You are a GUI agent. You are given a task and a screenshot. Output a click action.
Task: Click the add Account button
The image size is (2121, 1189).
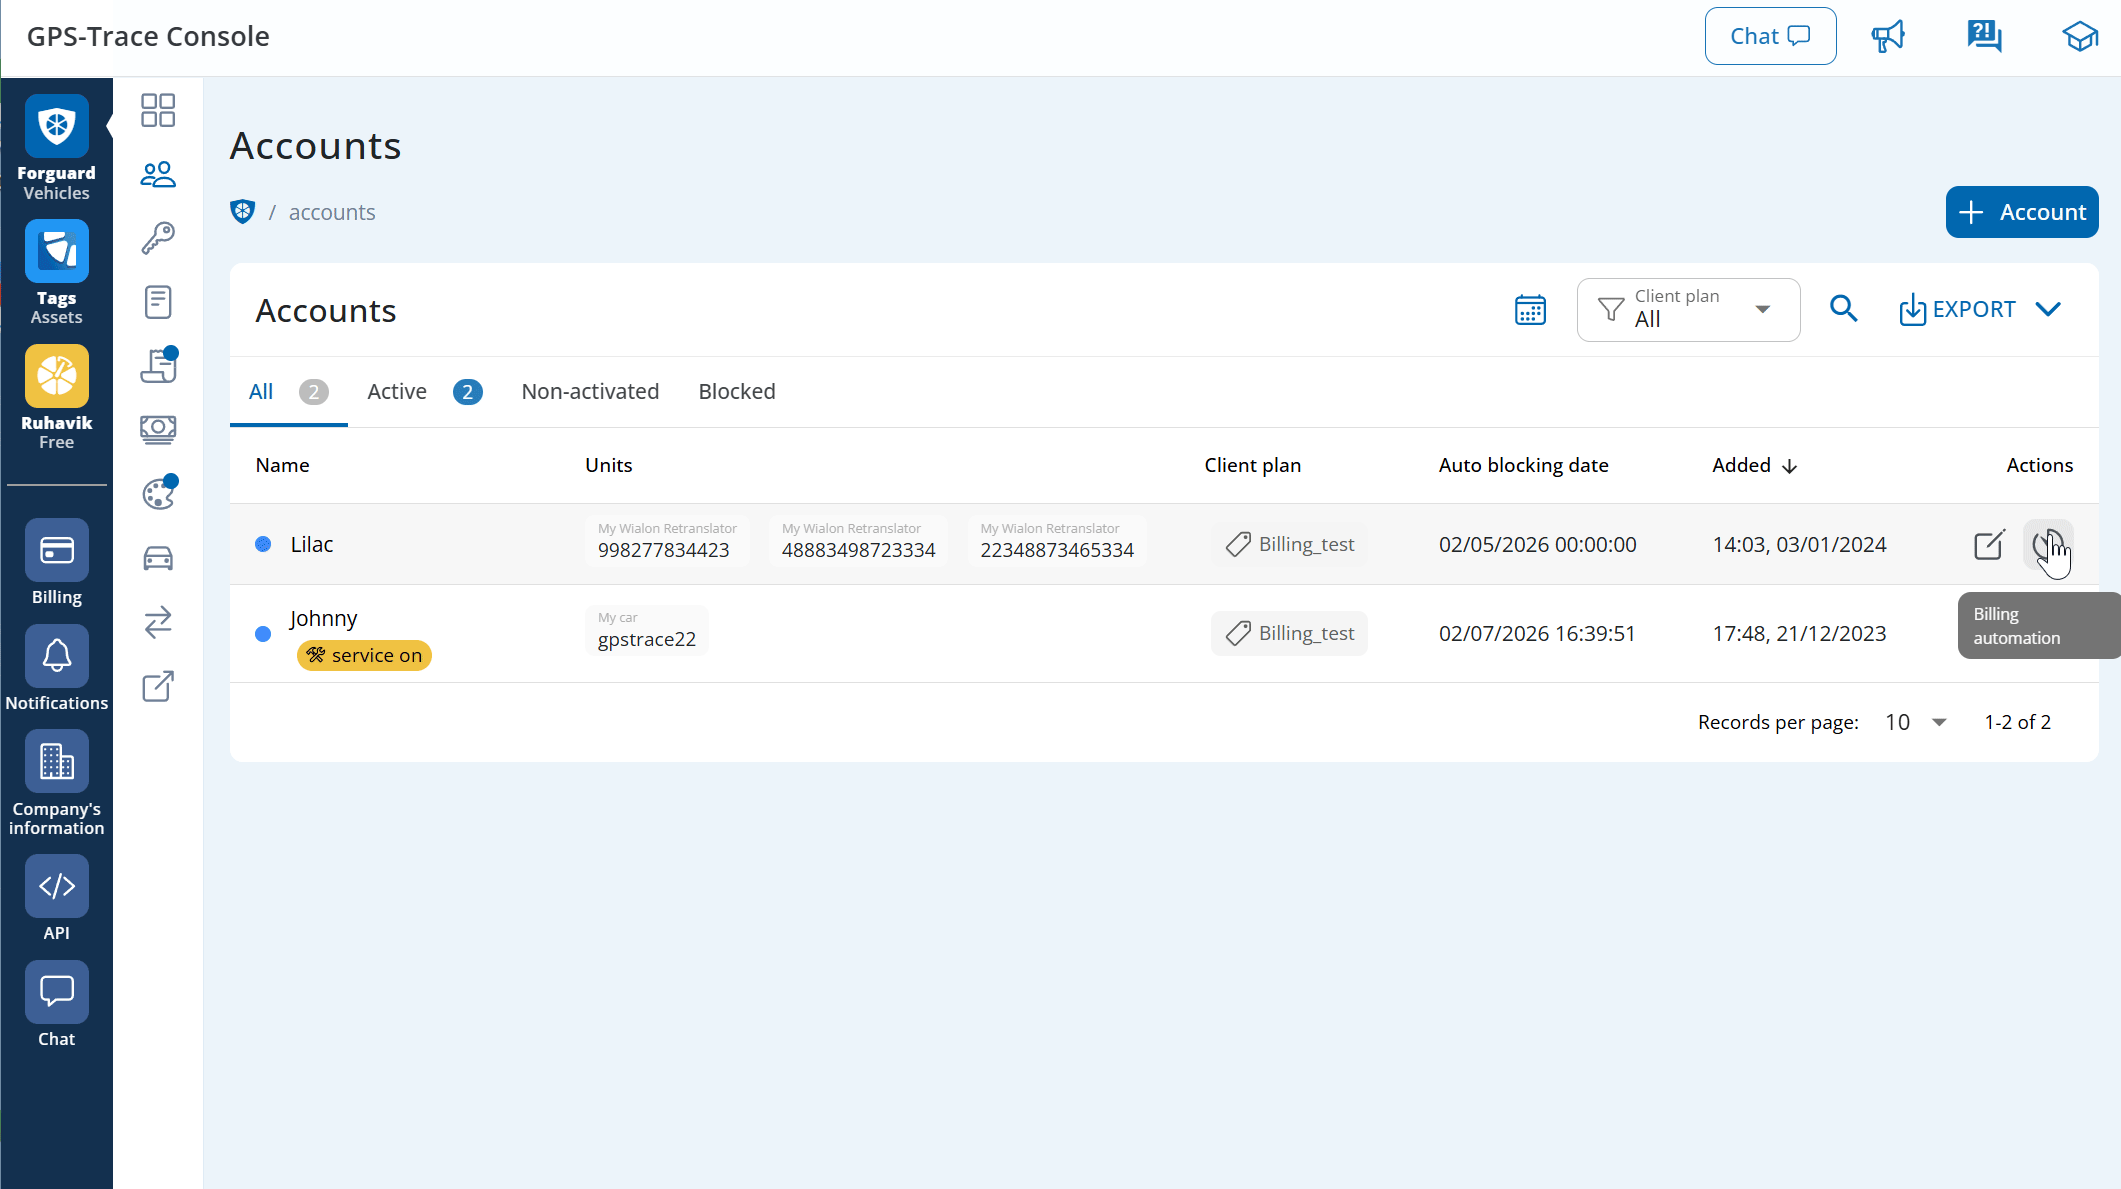[2021, 212]
